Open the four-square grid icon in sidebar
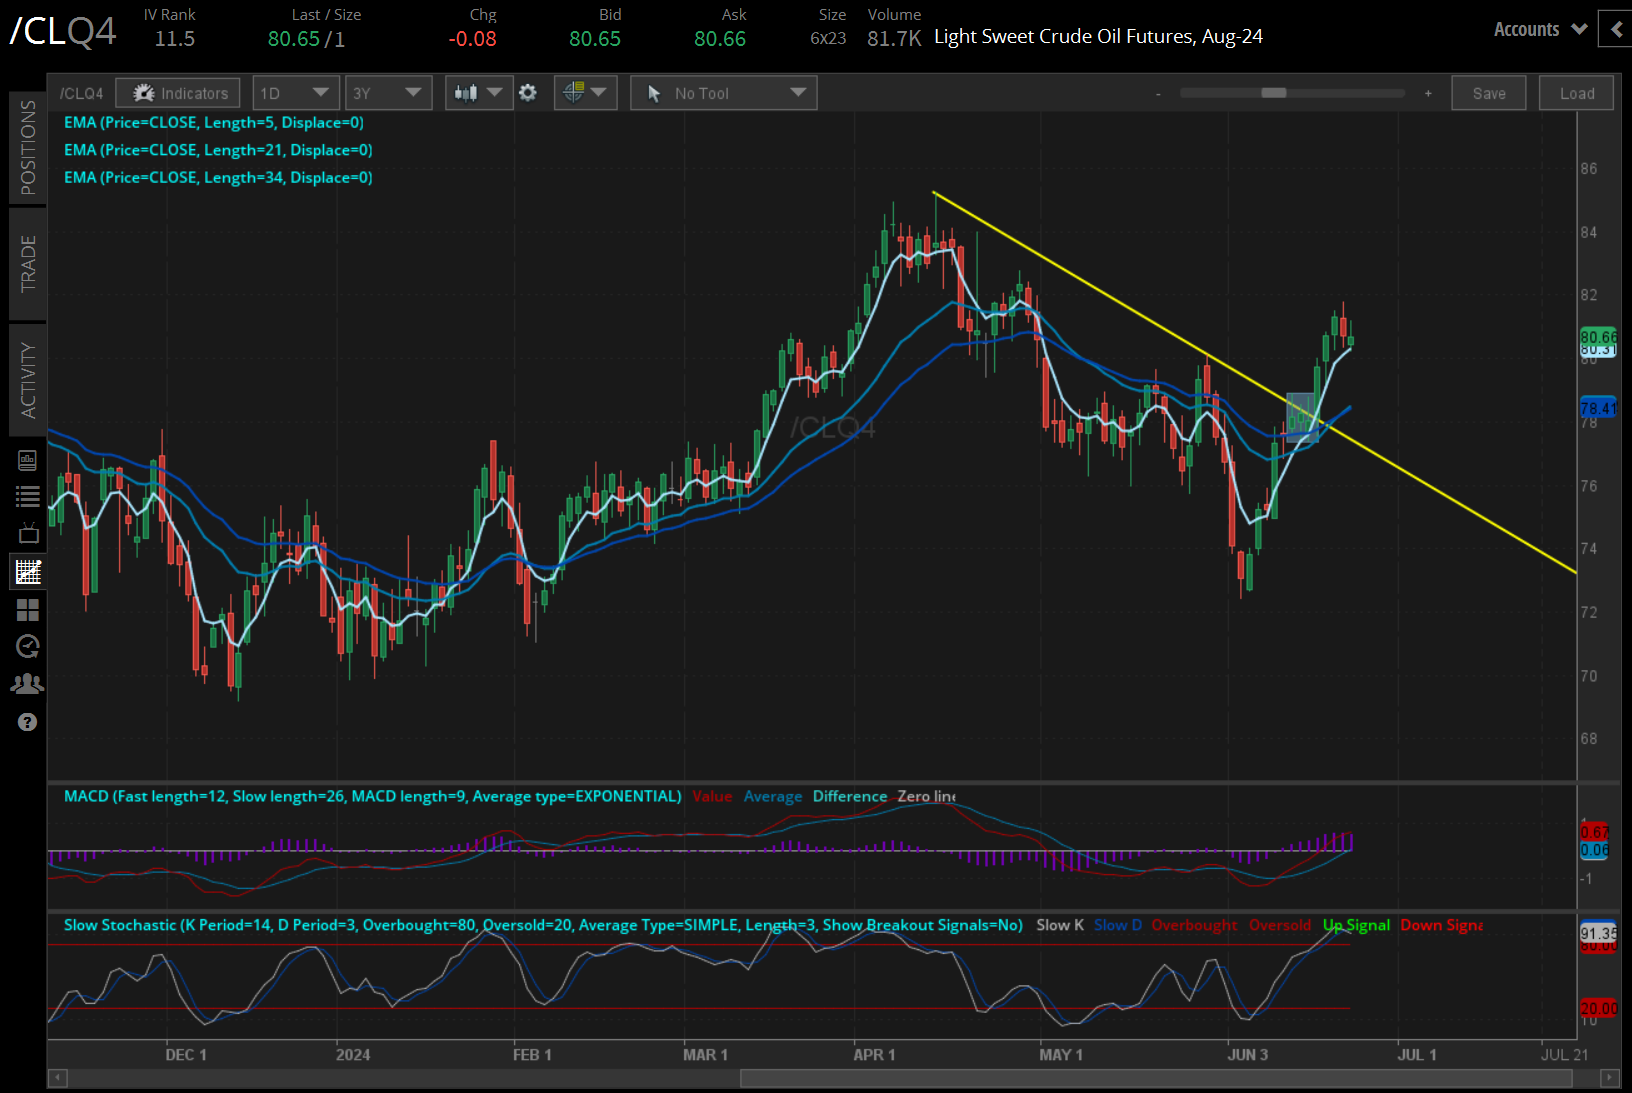 [28, 610]
